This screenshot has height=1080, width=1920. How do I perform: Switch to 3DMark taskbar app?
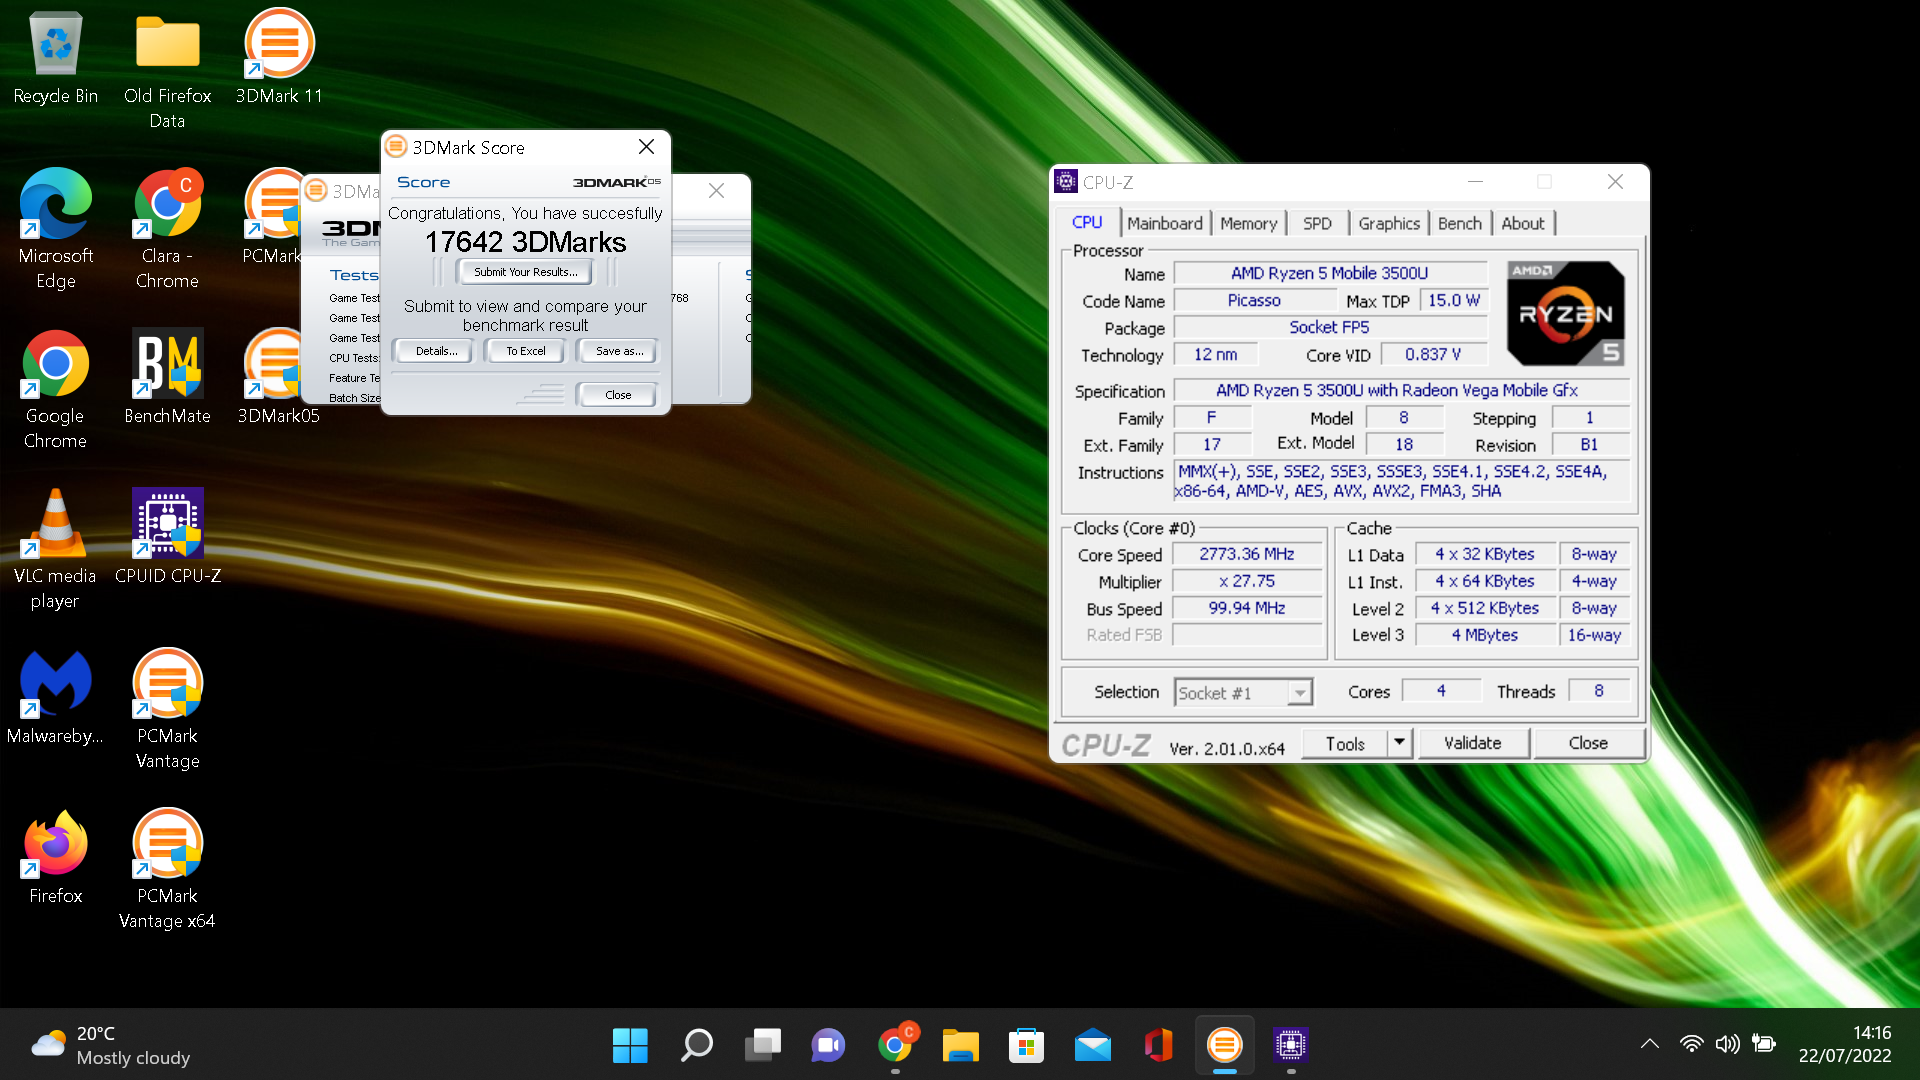pos(1224,1045)
